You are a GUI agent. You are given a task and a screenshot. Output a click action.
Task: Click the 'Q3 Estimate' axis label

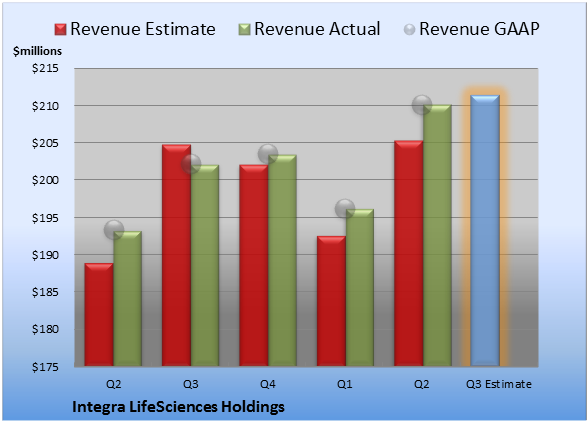(499, 384)
